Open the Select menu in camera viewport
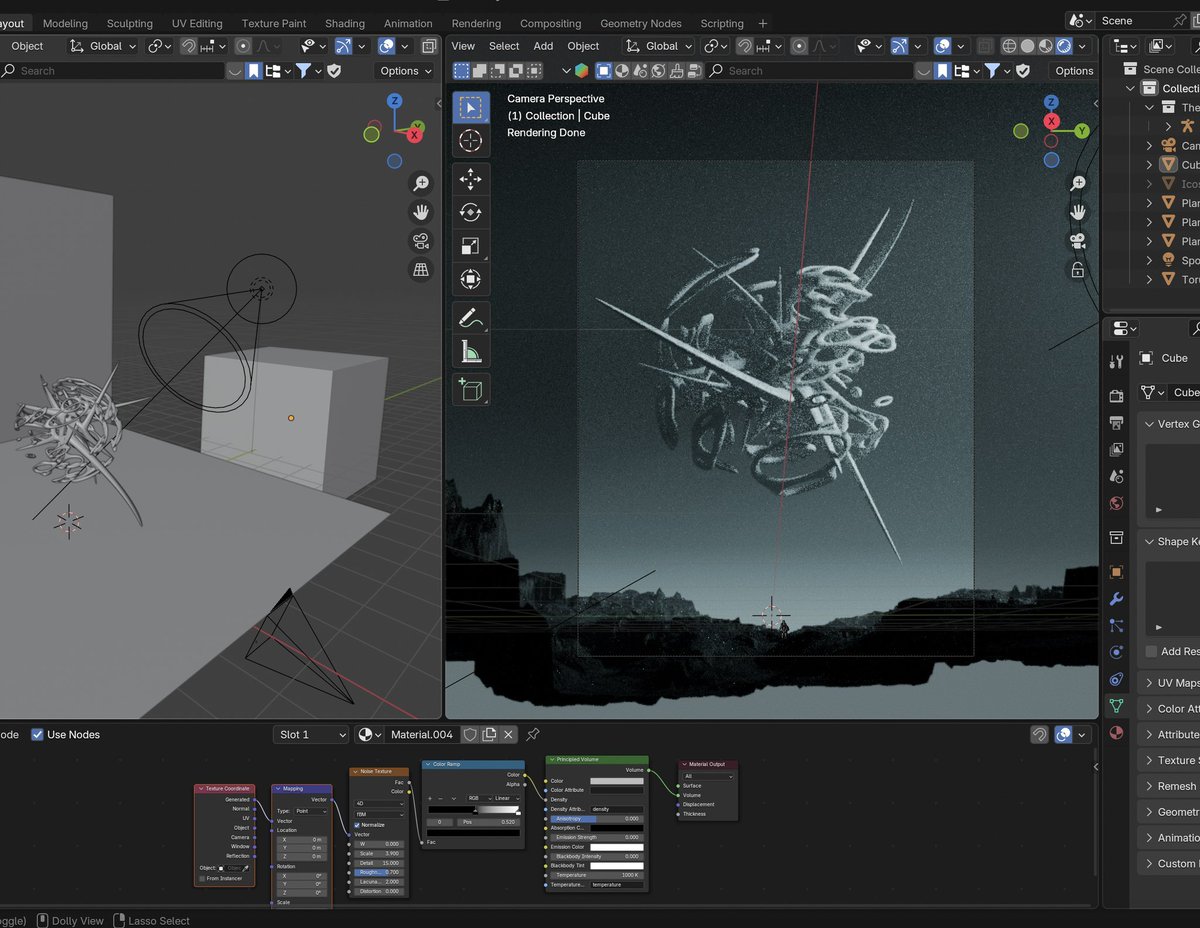1200x928 pixels. [504, 46]
